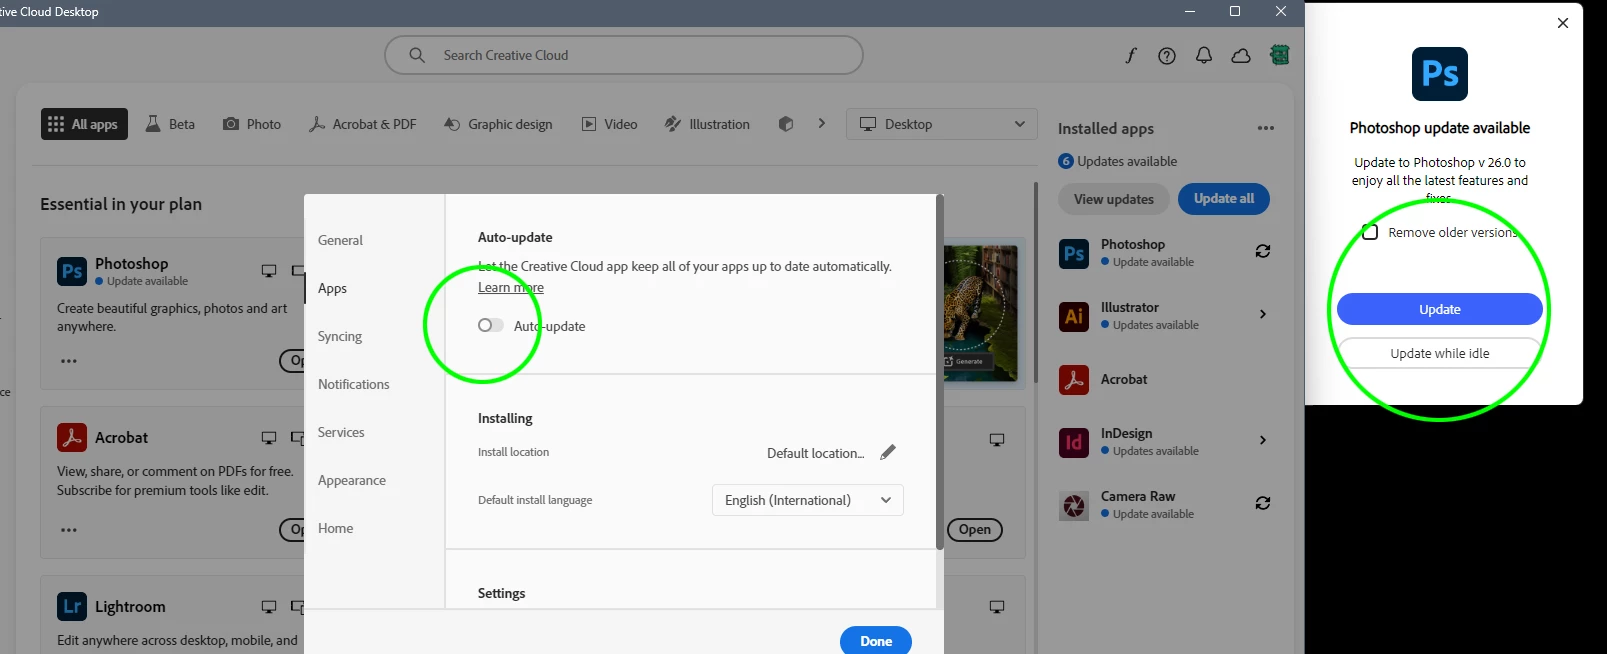Click desktop monitor icon on Photoshop card
1607x654 pixels.
click(x=269, y=271)
